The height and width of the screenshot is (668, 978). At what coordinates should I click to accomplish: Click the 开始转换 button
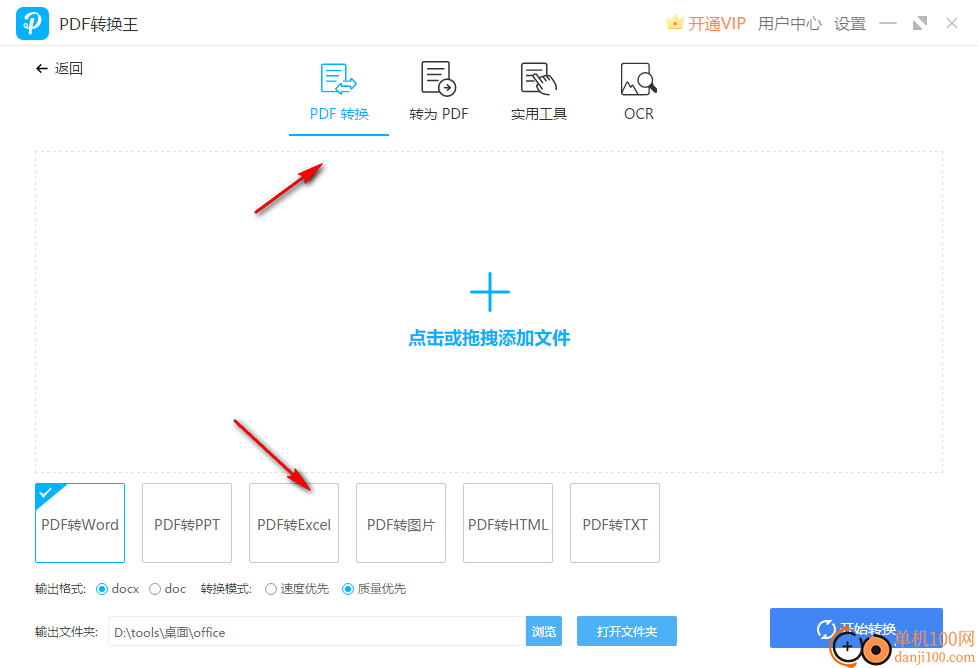pos(856,628)
